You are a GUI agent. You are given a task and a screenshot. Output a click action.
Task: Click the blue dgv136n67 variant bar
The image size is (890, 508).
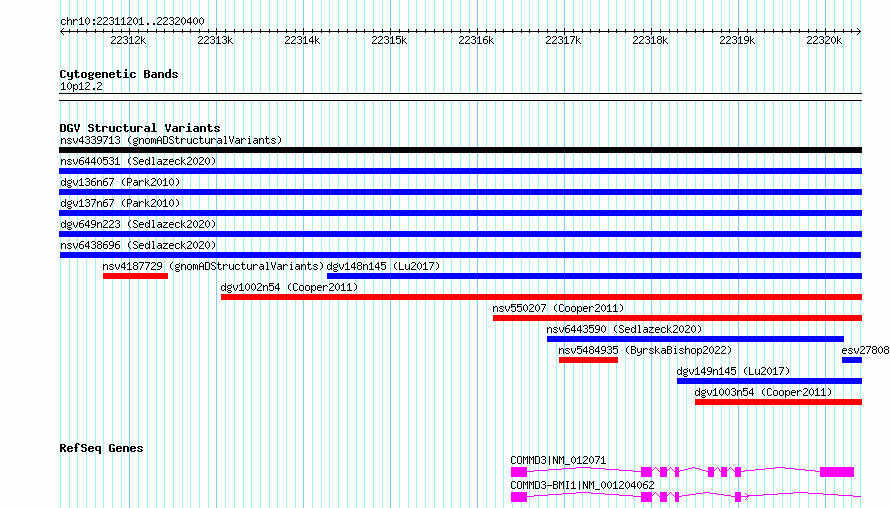[x=460, y=192]
